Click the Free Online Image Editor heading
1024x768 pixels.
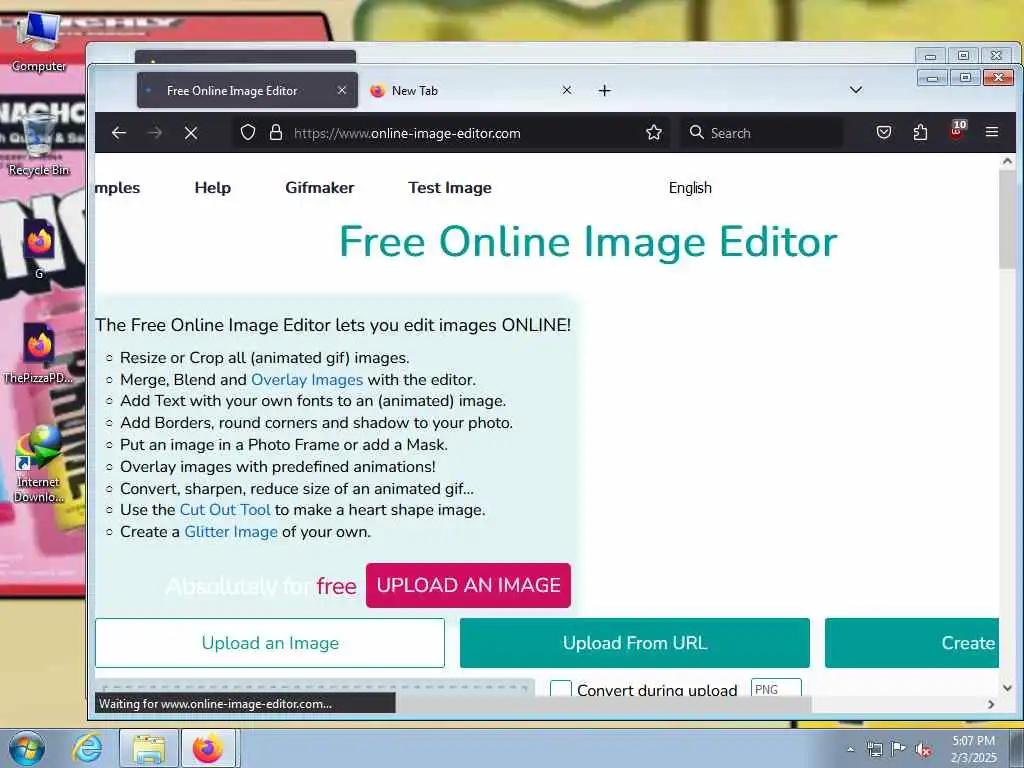point(588,242)
